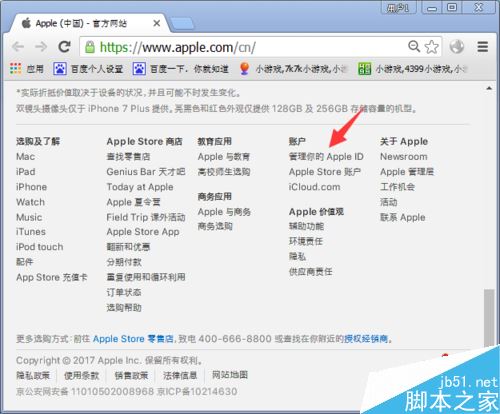
Task: Open the 百度一下，你就知道 bookmark
Action: click(x=180, y=69)
